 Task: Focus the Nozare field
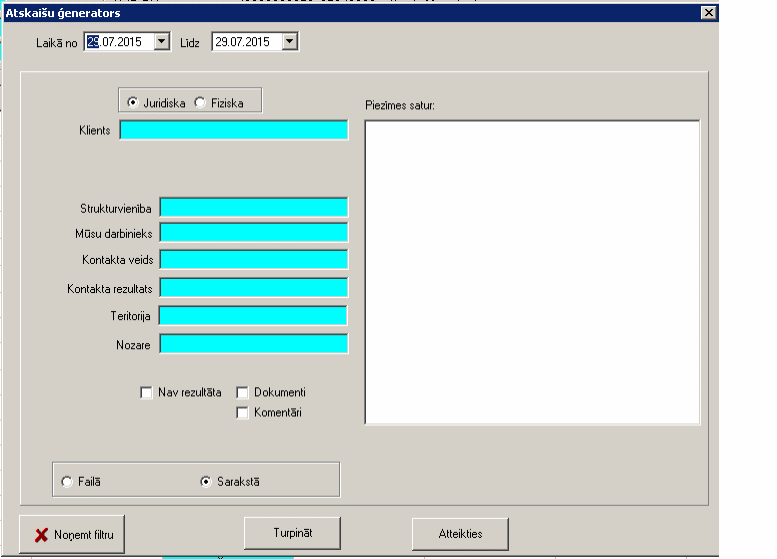click(x=254, y=343)
